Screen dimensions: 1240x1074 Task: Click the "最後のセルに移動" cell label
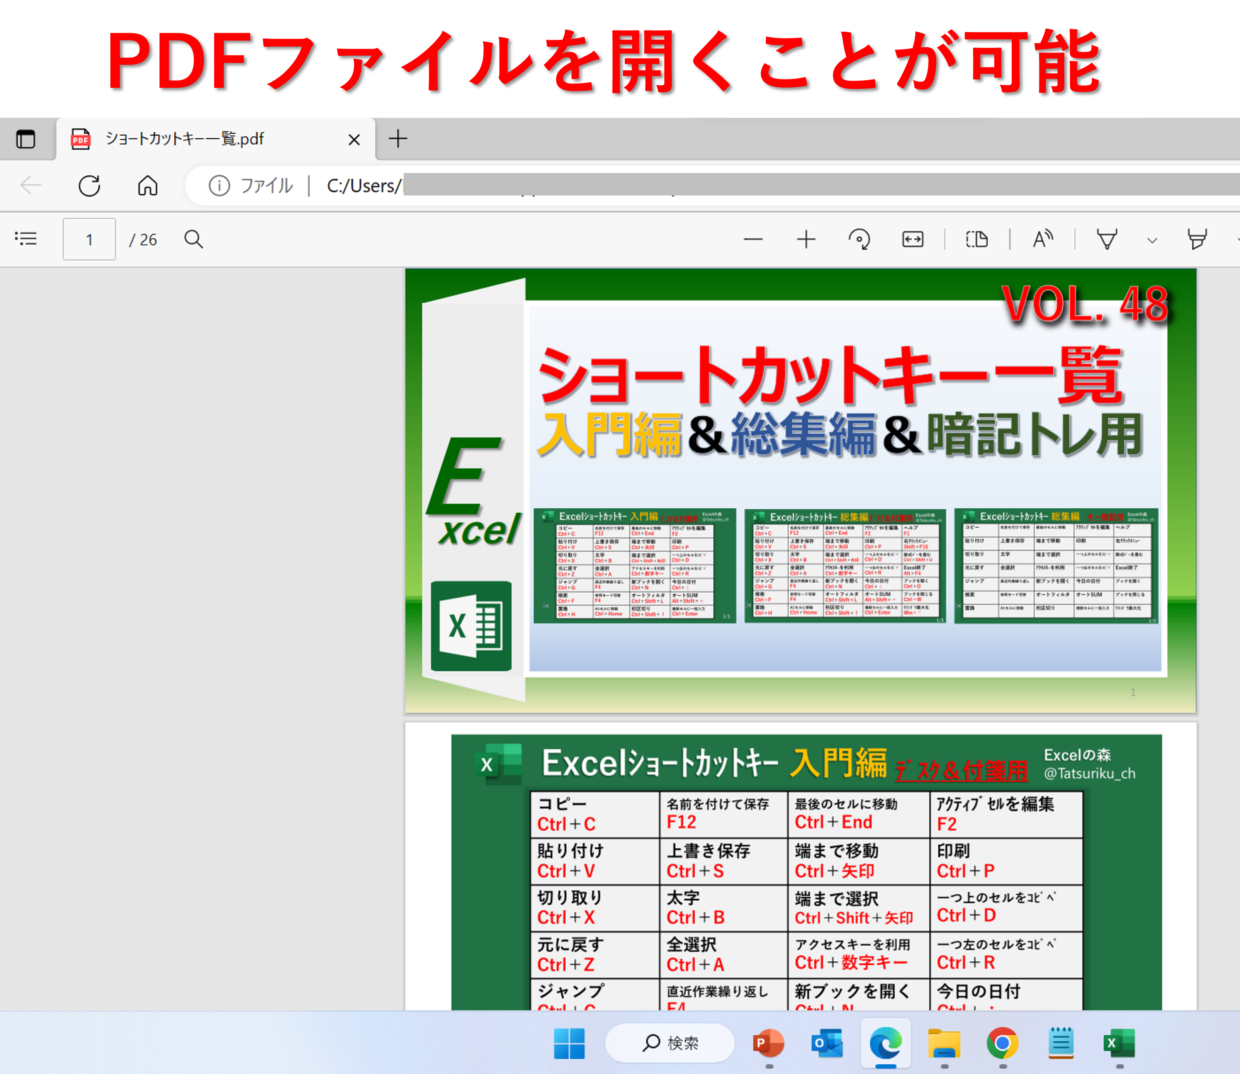point(846,804)
